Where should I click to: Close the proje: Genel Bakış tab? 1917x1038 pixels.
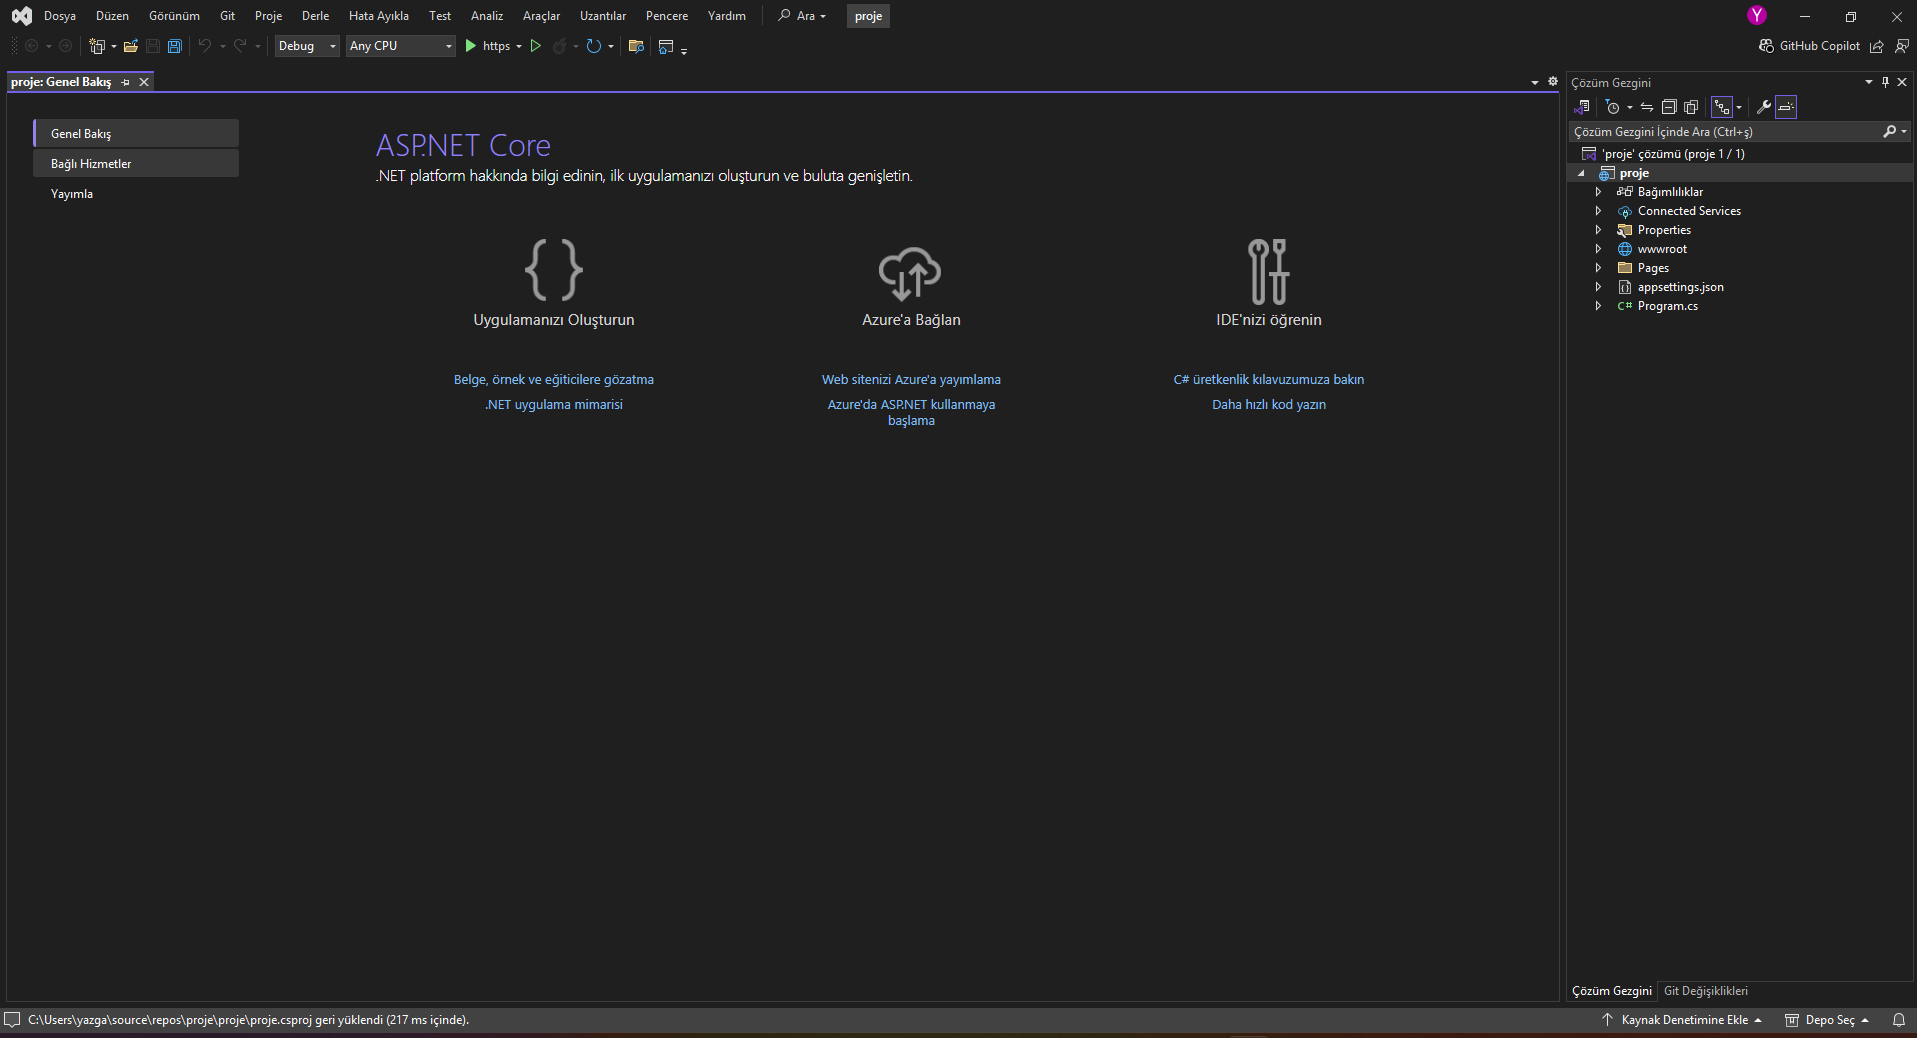(x=144, y=82)
